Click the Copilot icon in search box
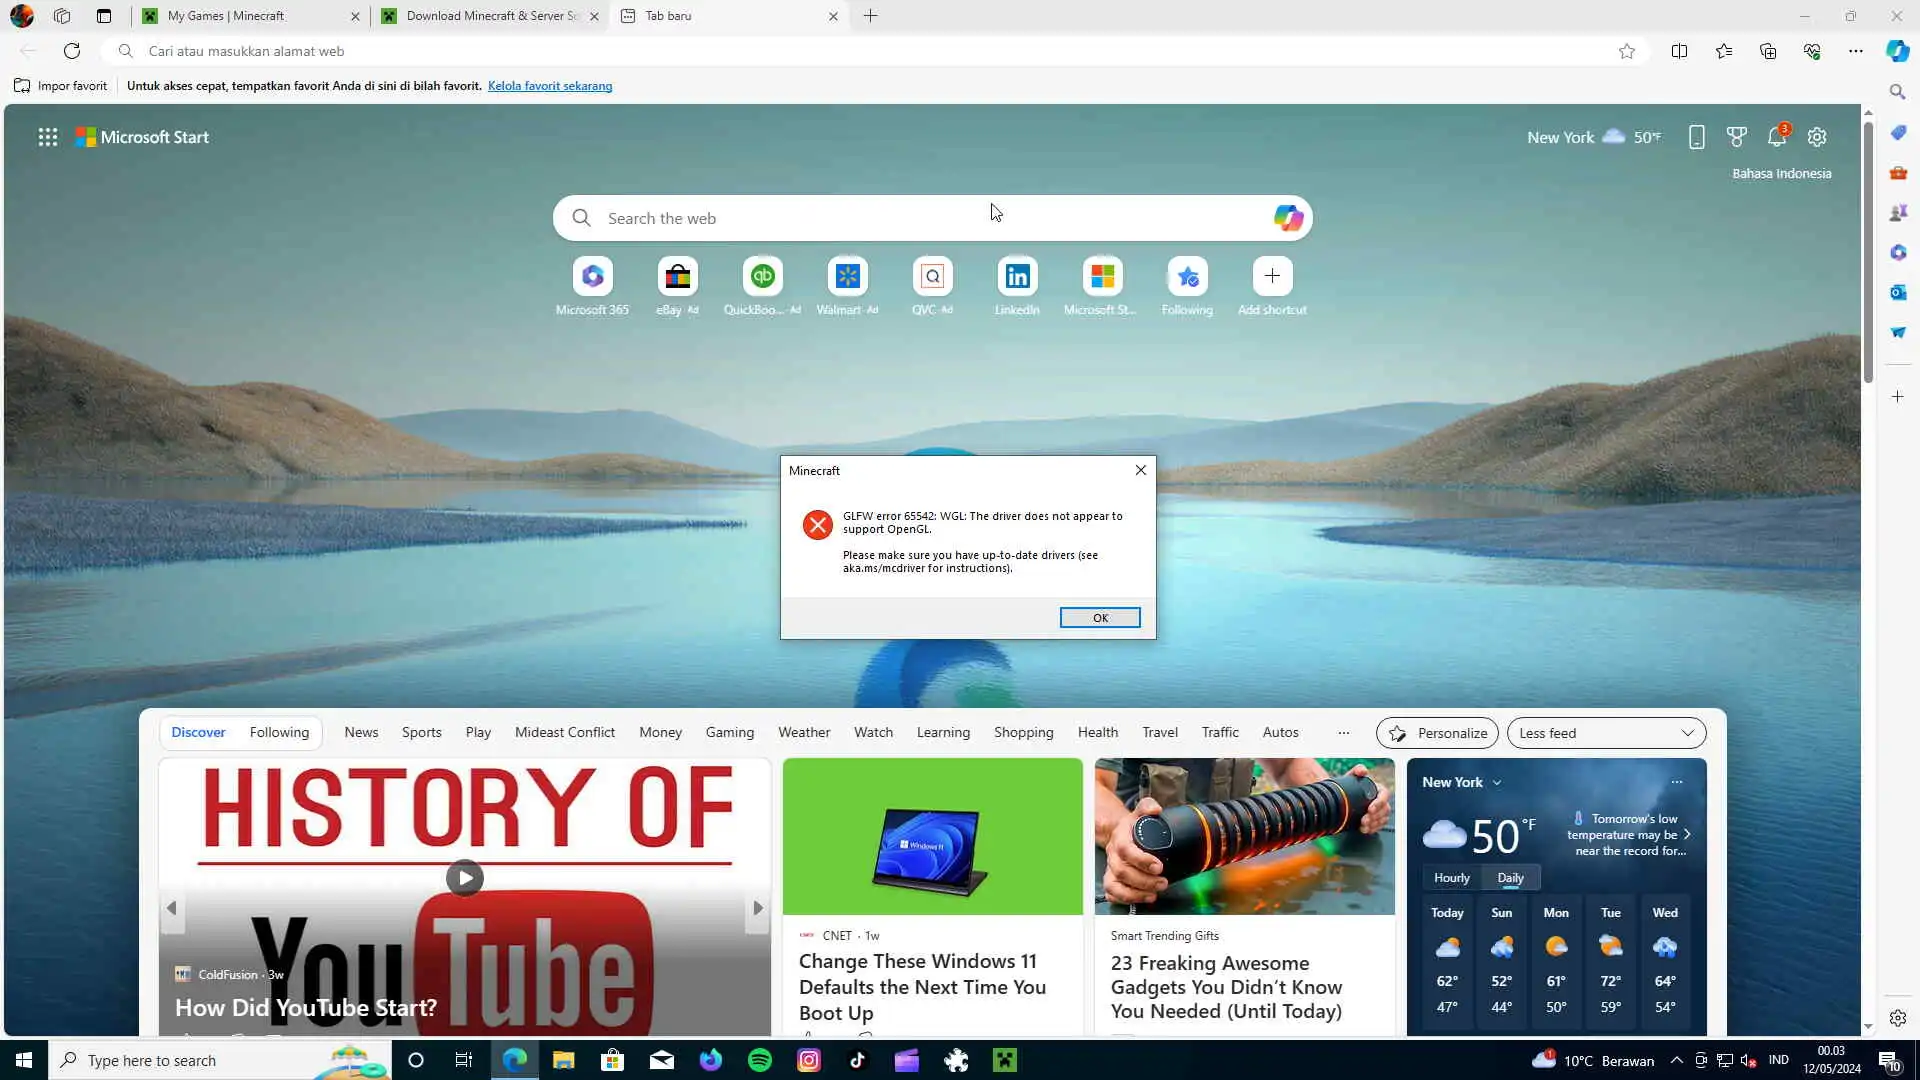This screenshot has height=1080, width=1920. pyautogui.click(x=1288, y=218)
